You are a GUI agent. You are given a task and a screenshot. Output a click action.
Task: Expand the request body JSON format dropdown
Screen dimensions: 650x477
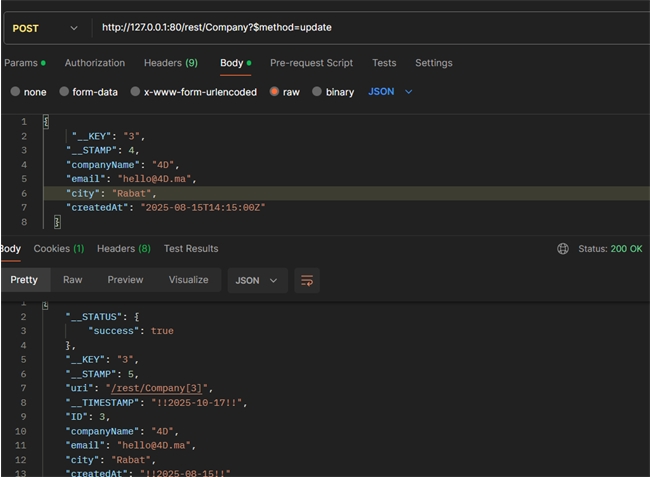tap(390, 92)
